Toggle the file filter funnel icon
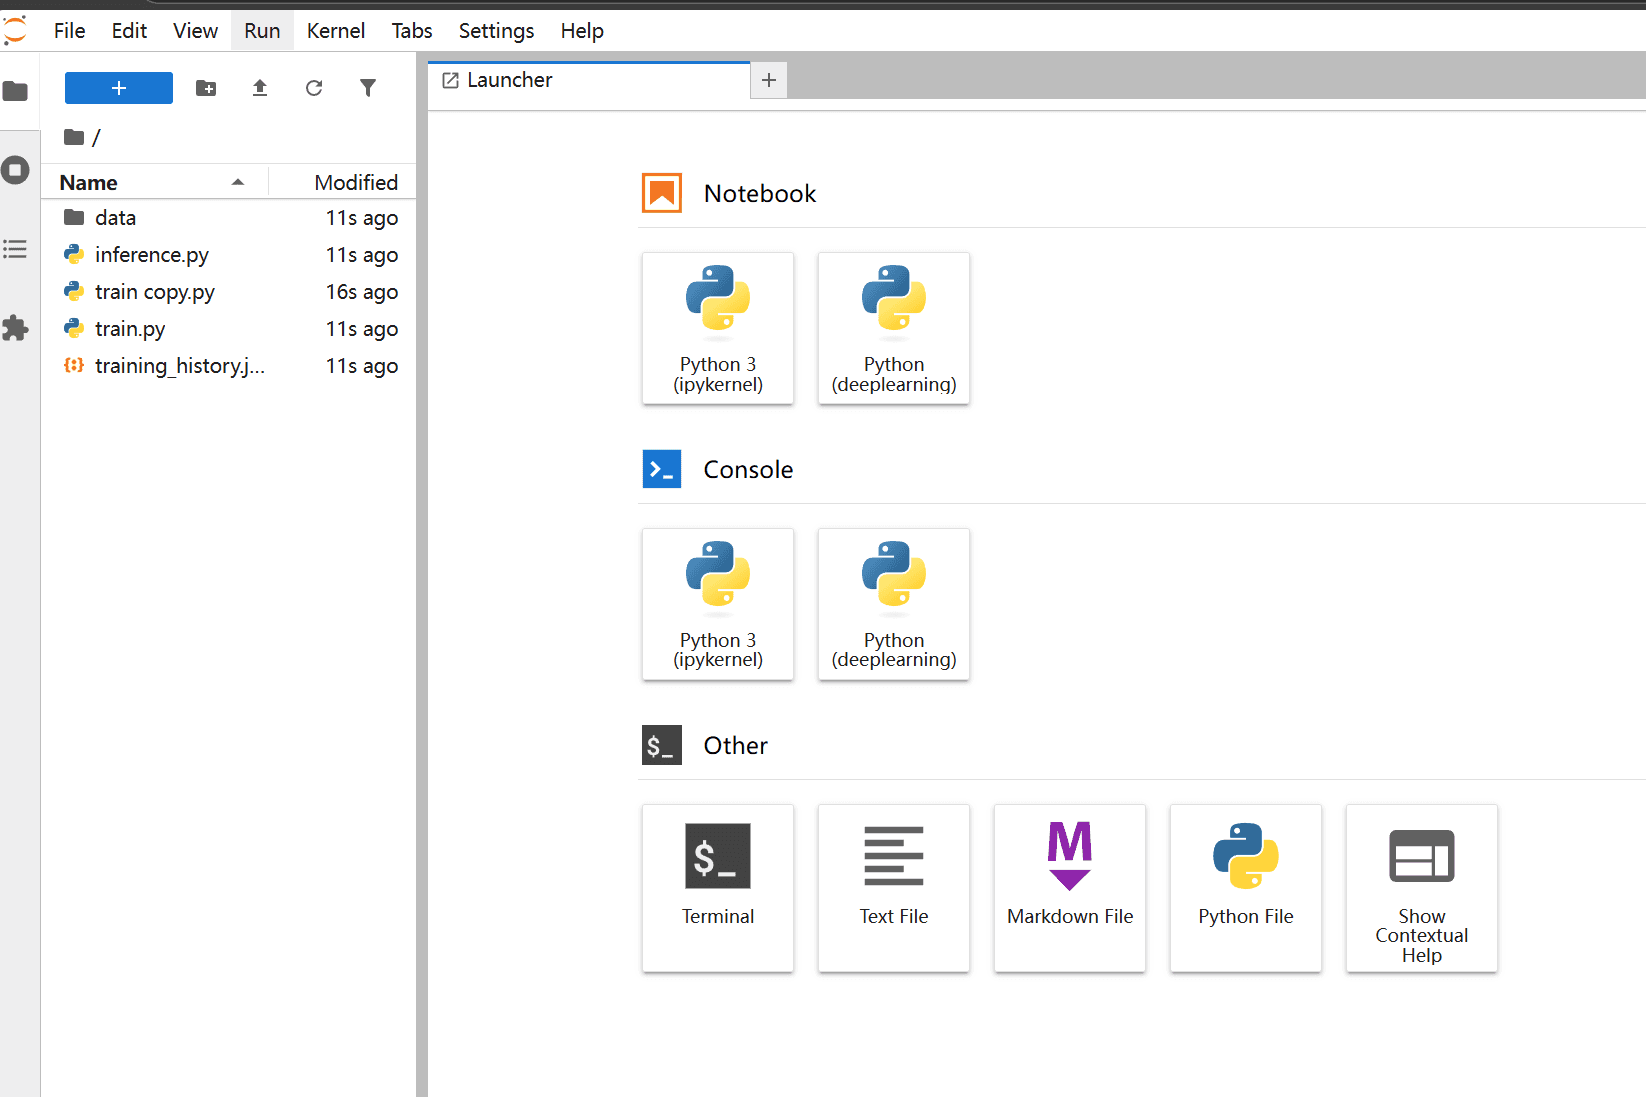 (368, 88)
